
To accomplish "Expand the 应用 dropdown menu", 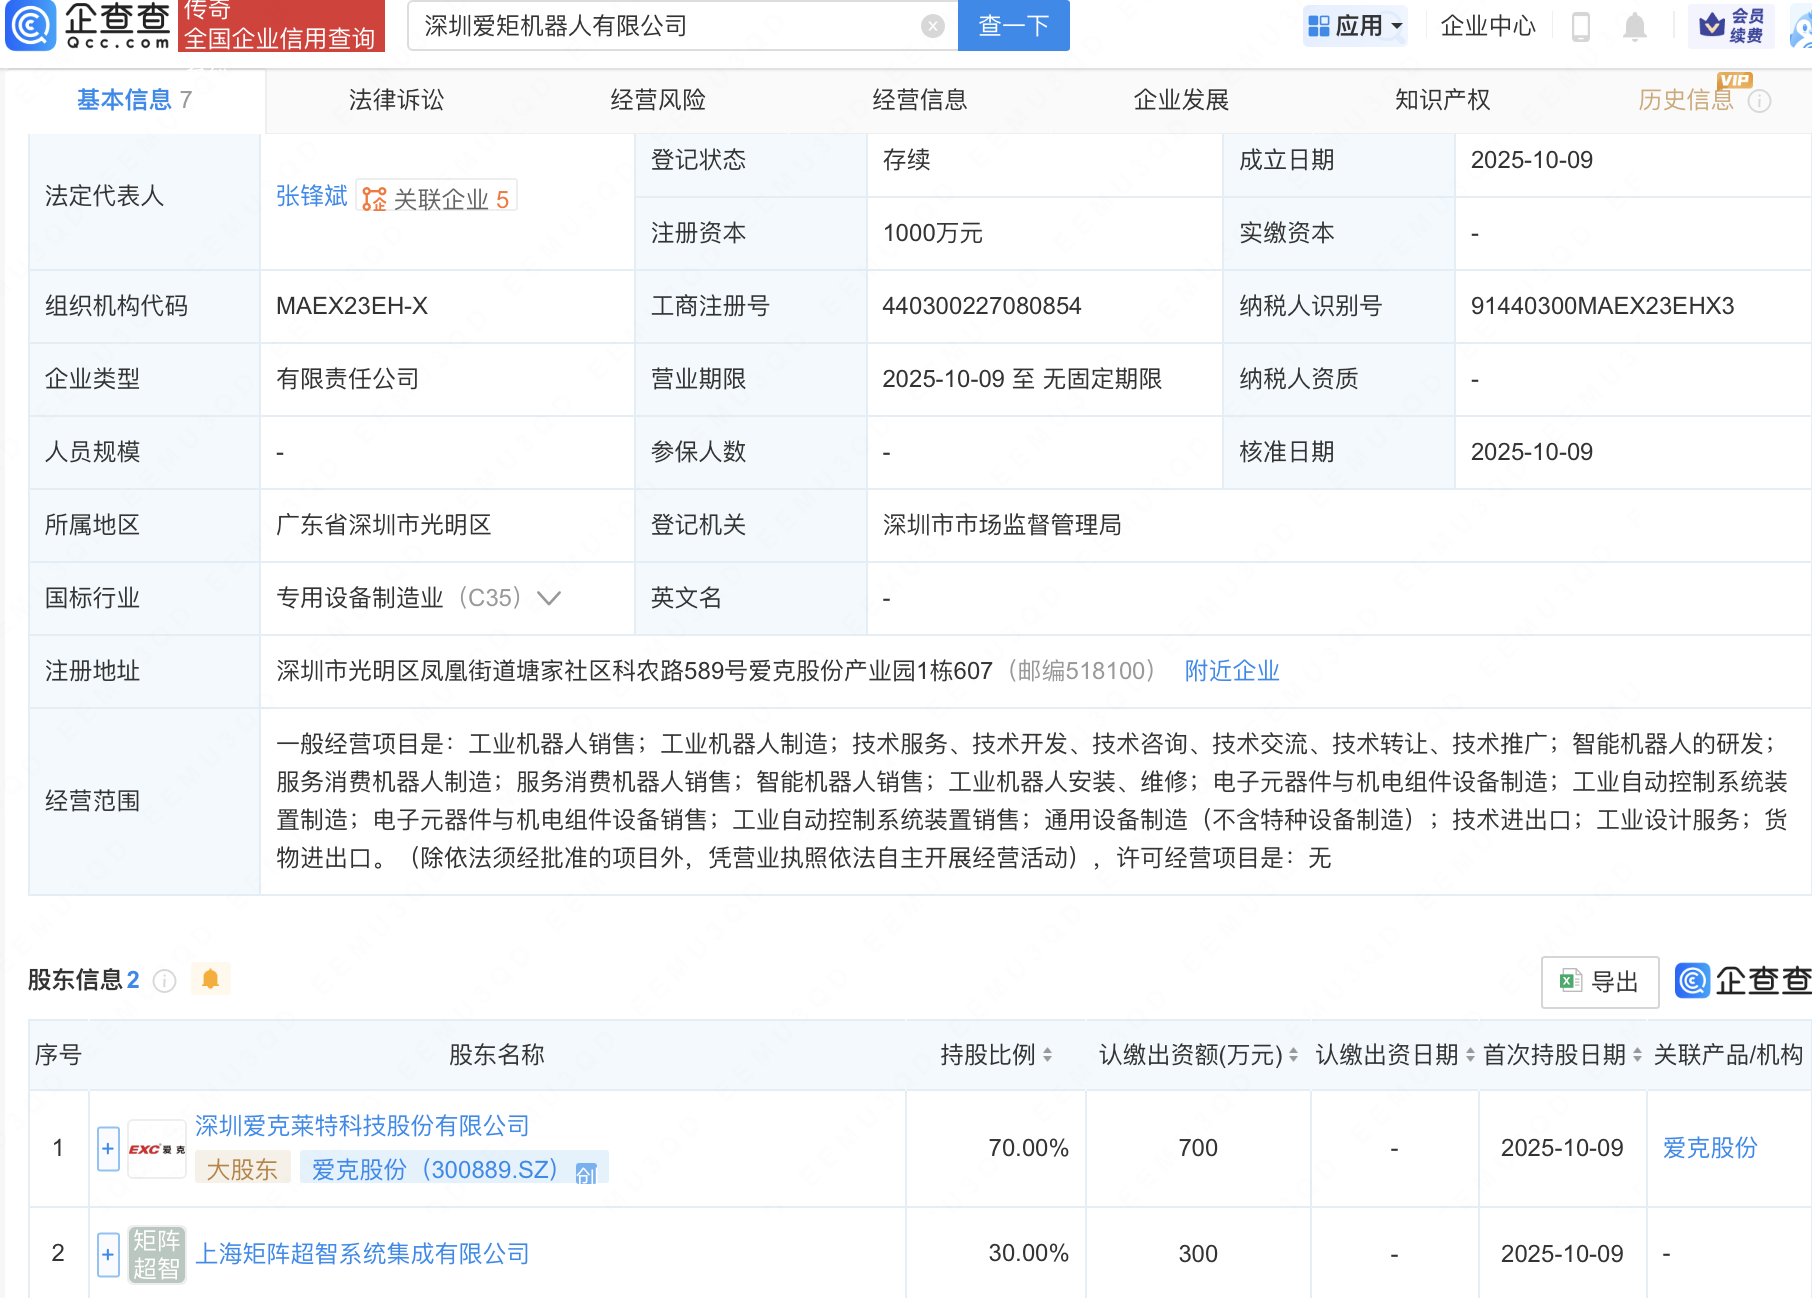I will coord(1355,26).
